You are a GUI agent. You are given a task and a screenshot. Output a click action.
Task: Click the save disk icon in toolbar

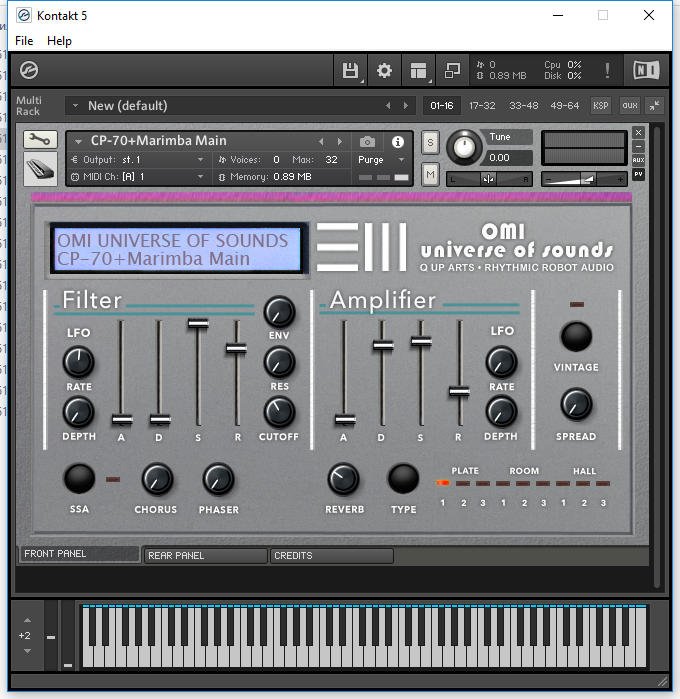[350, 71]
